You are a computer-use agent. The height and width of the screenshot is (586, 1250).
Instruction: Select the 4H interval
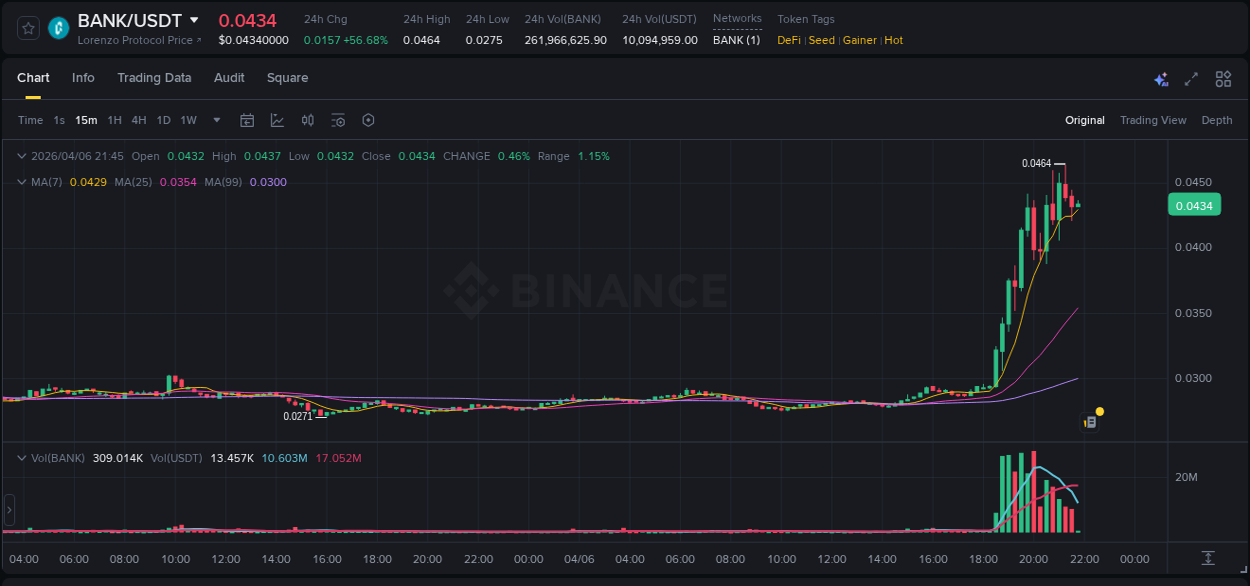[x=139, y=120]
